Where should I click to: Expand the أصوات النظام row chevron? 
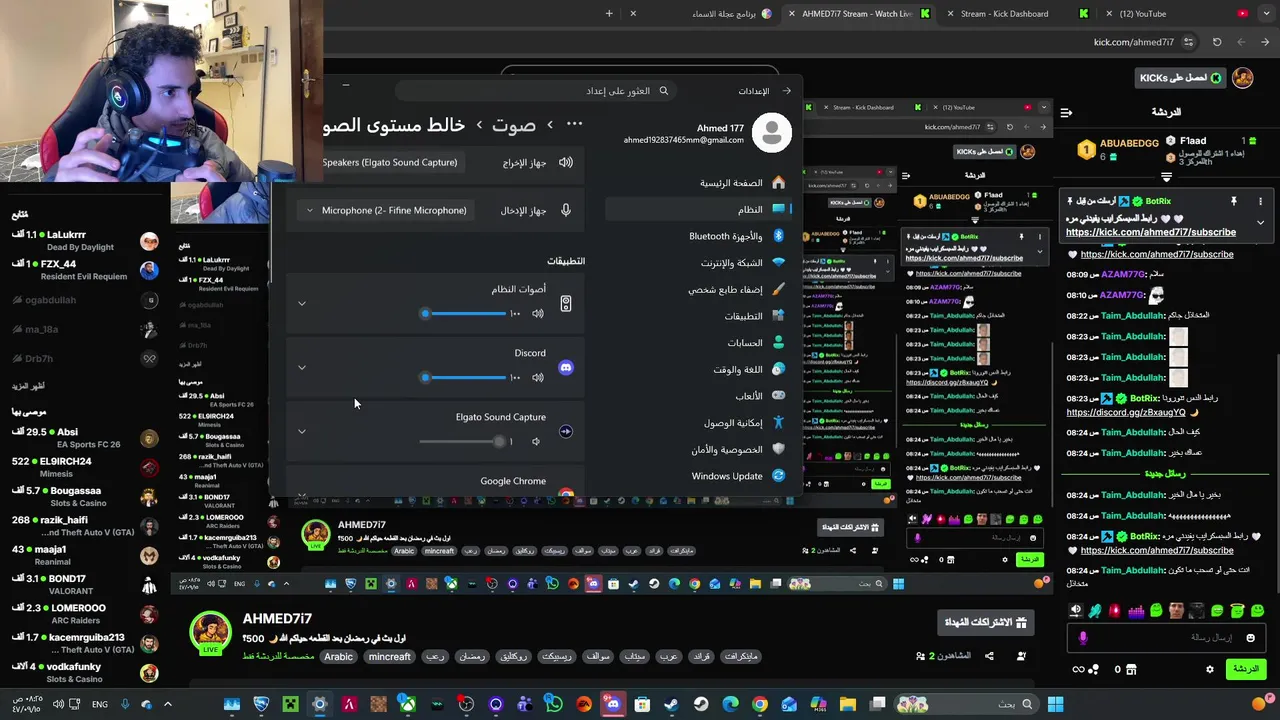302,304
